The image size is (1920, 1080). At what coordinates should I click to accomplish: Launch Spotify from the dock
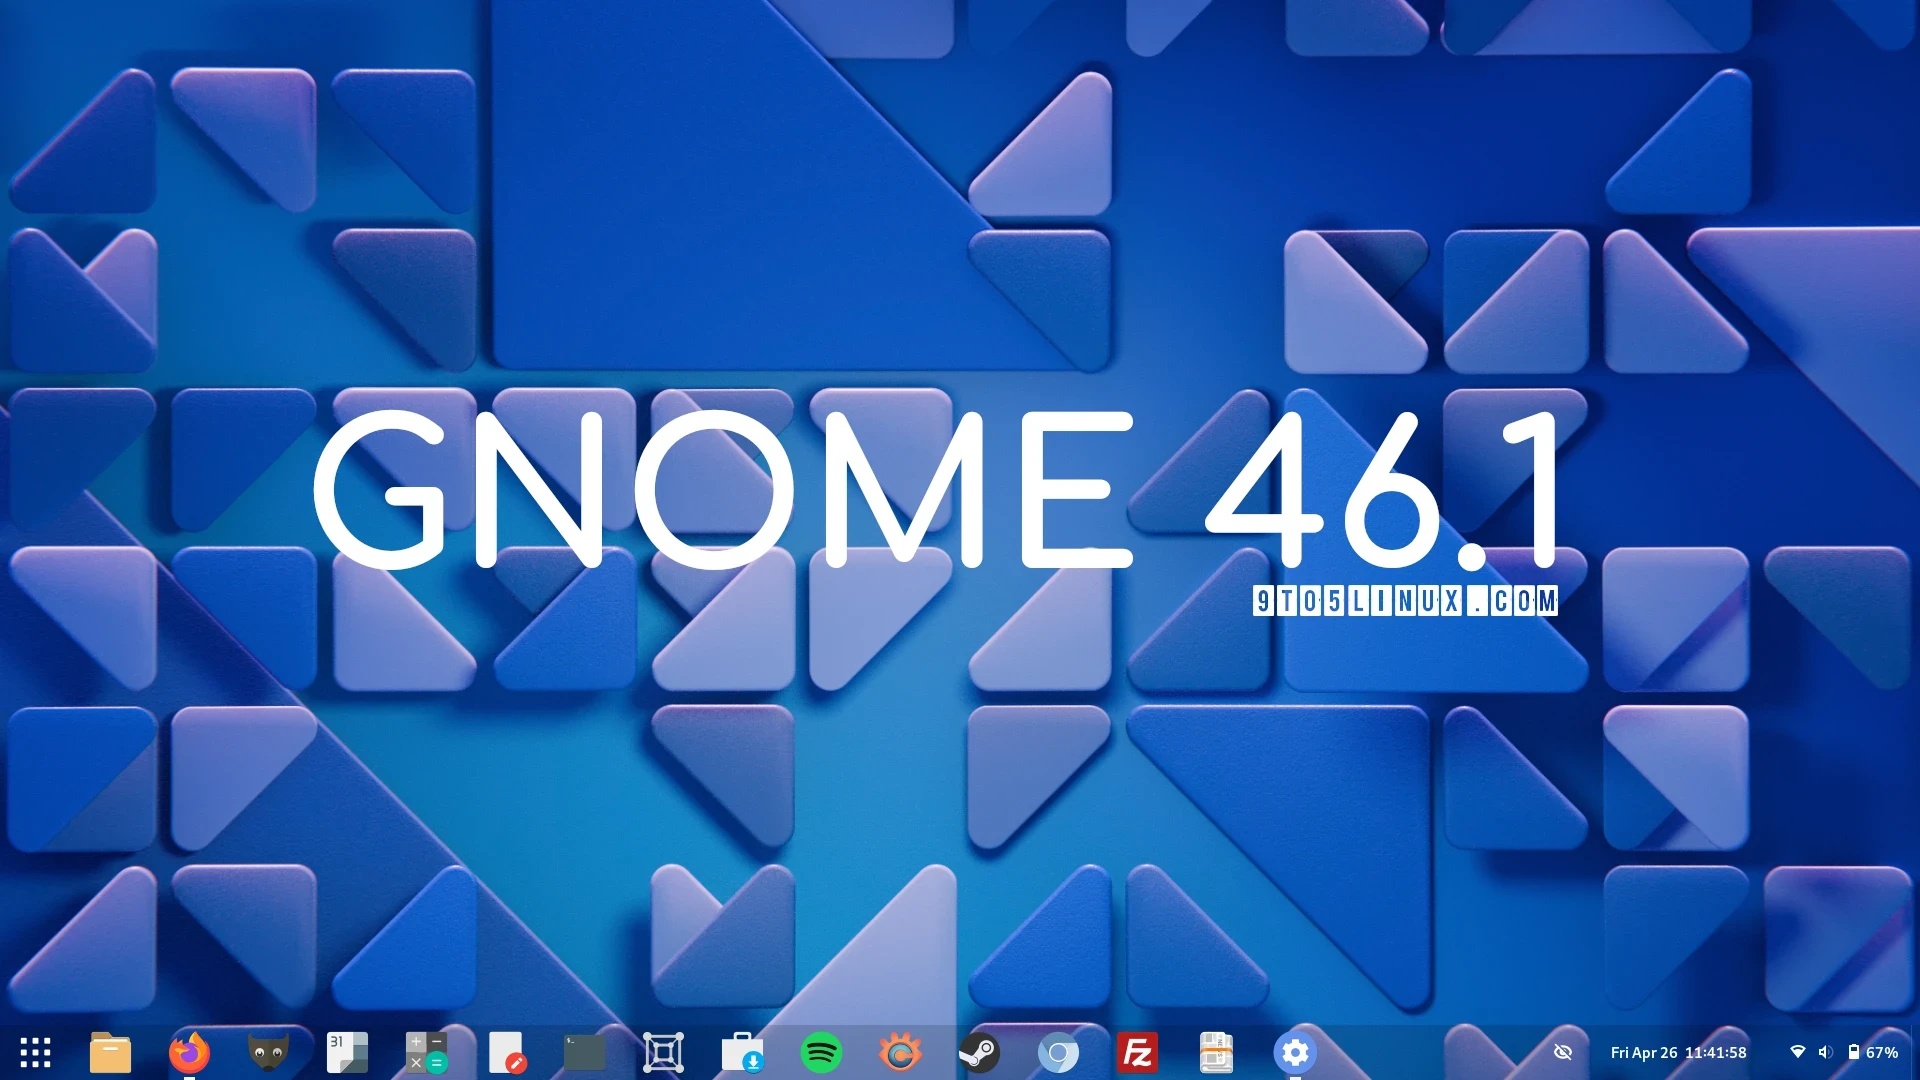pos(821,1052)
